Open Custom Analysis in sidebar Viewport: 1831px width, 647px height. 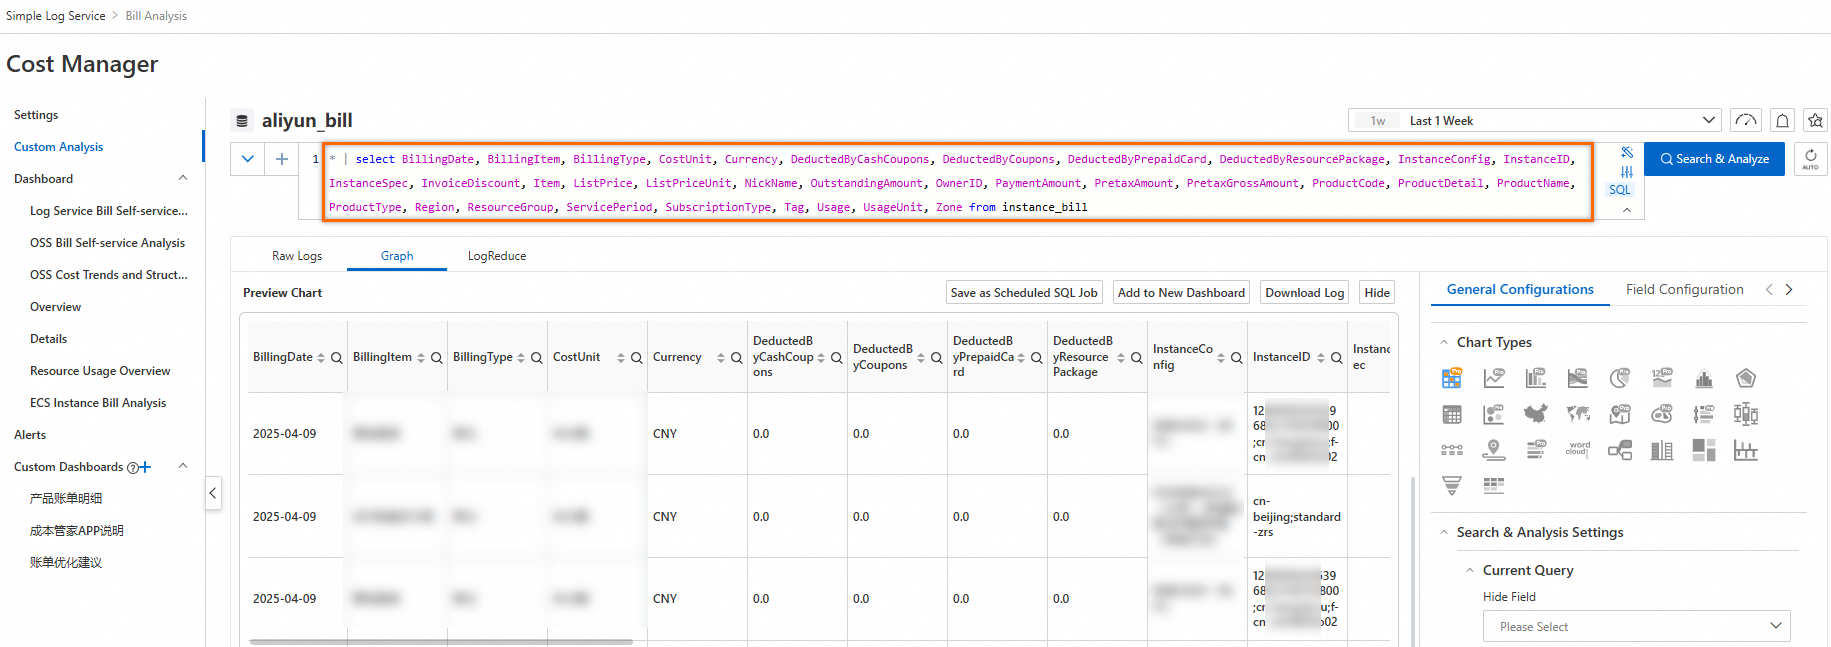58,147
